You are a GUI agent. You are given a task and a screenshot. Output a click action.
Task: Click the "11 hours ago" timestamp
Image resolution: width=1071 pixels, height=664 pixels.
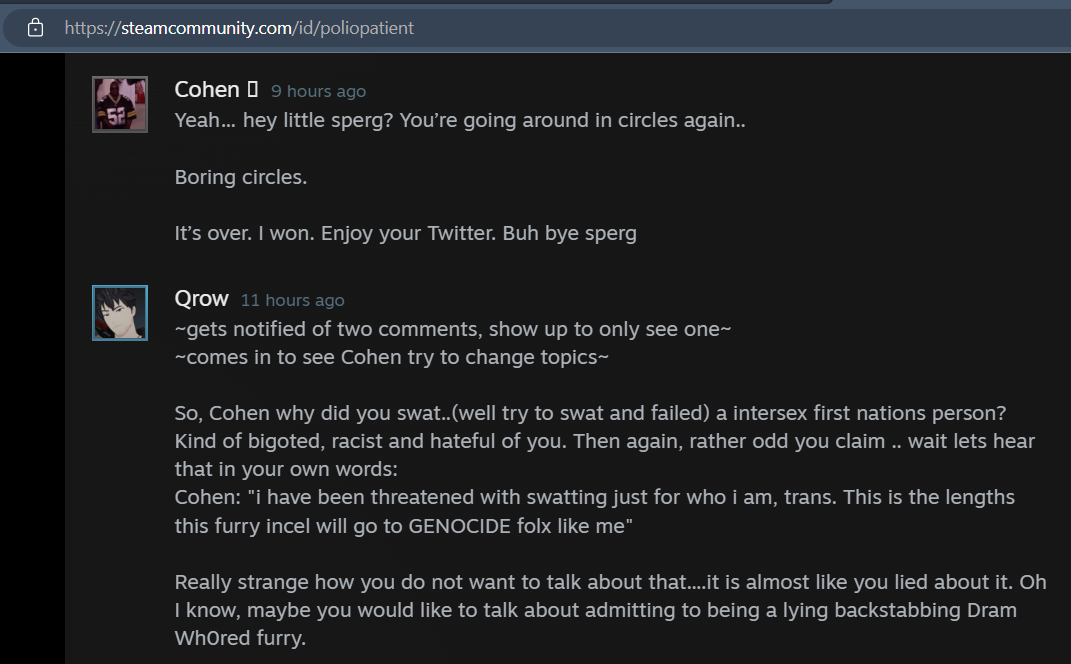pyautogui.click(x=292, y=300)
